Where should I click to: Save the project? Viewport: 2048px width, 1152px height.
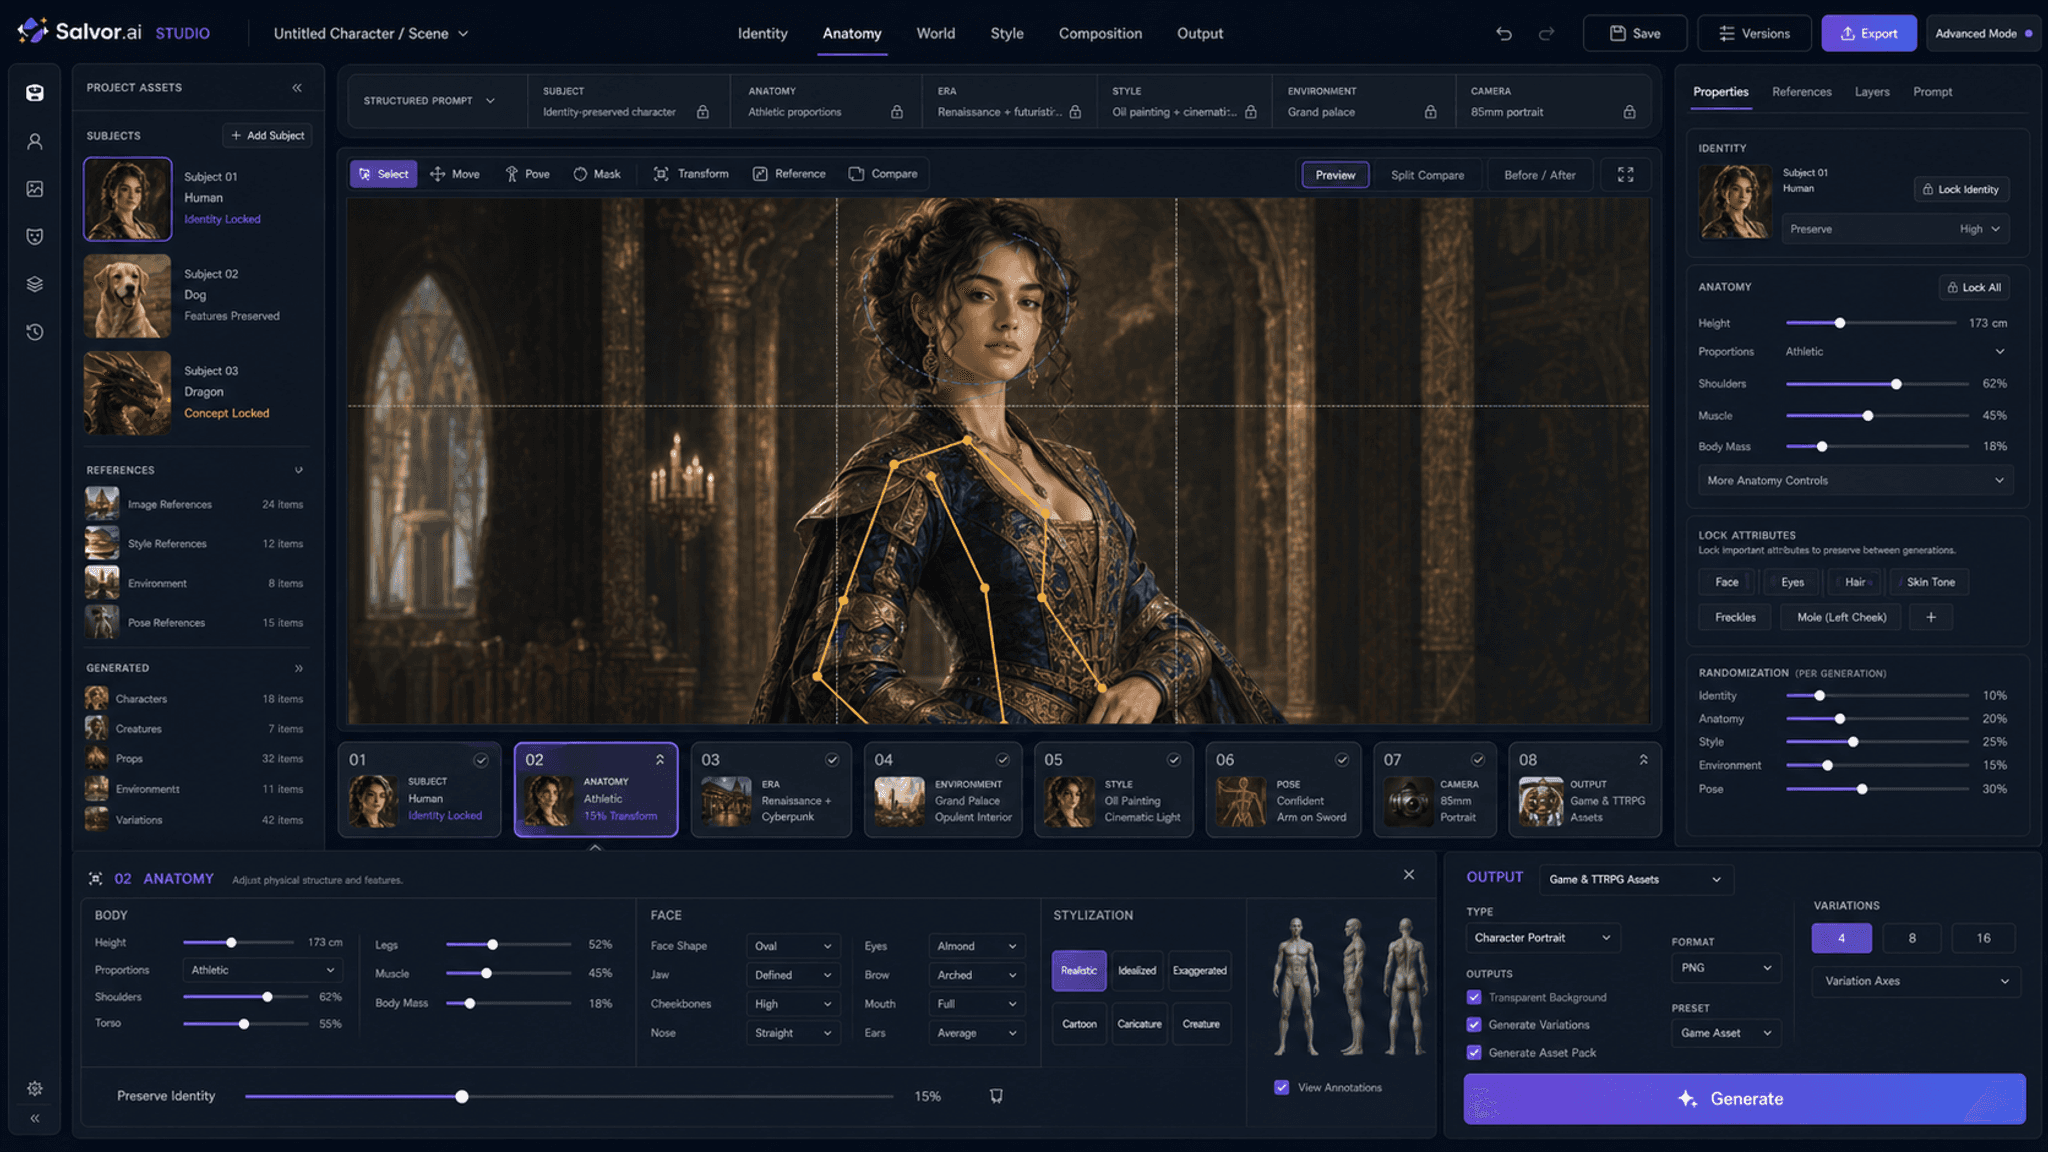1635,33
